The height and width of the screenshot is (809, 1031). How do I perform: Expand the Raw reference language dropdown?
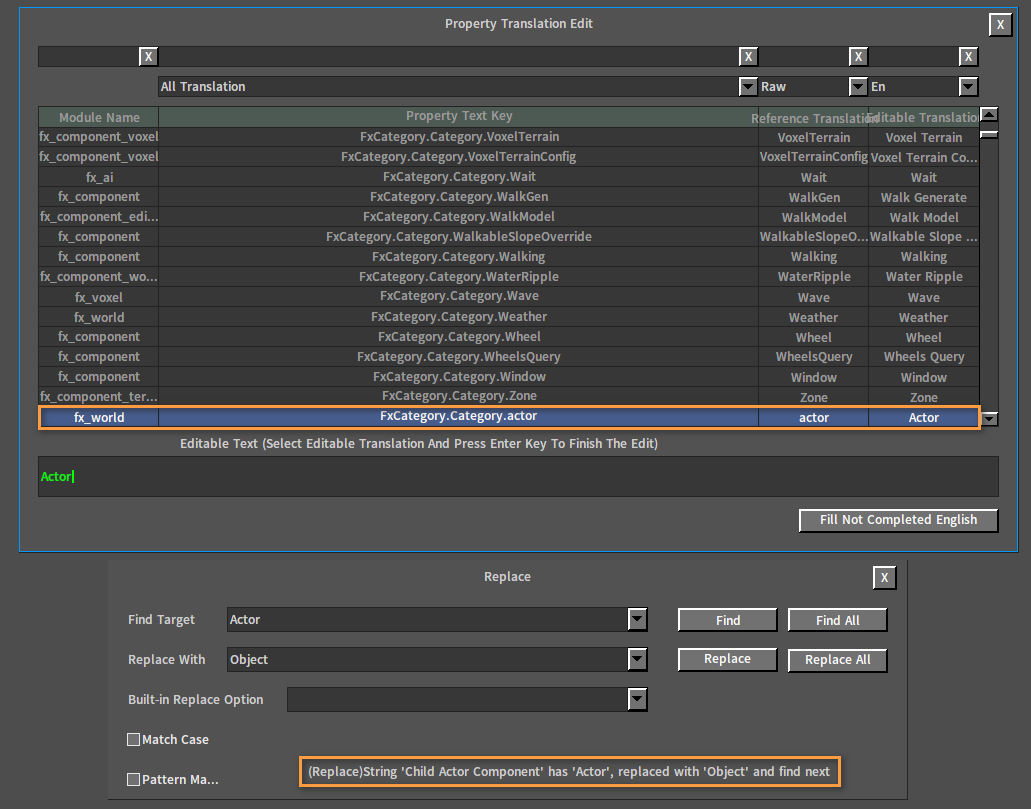(x=858, y=87)
